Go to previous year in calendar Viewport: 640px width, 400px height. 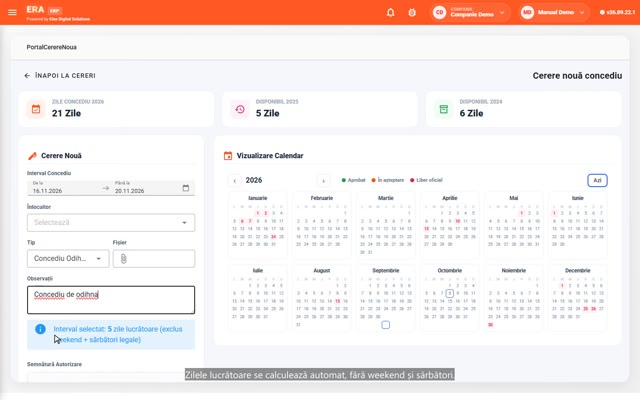235,180
